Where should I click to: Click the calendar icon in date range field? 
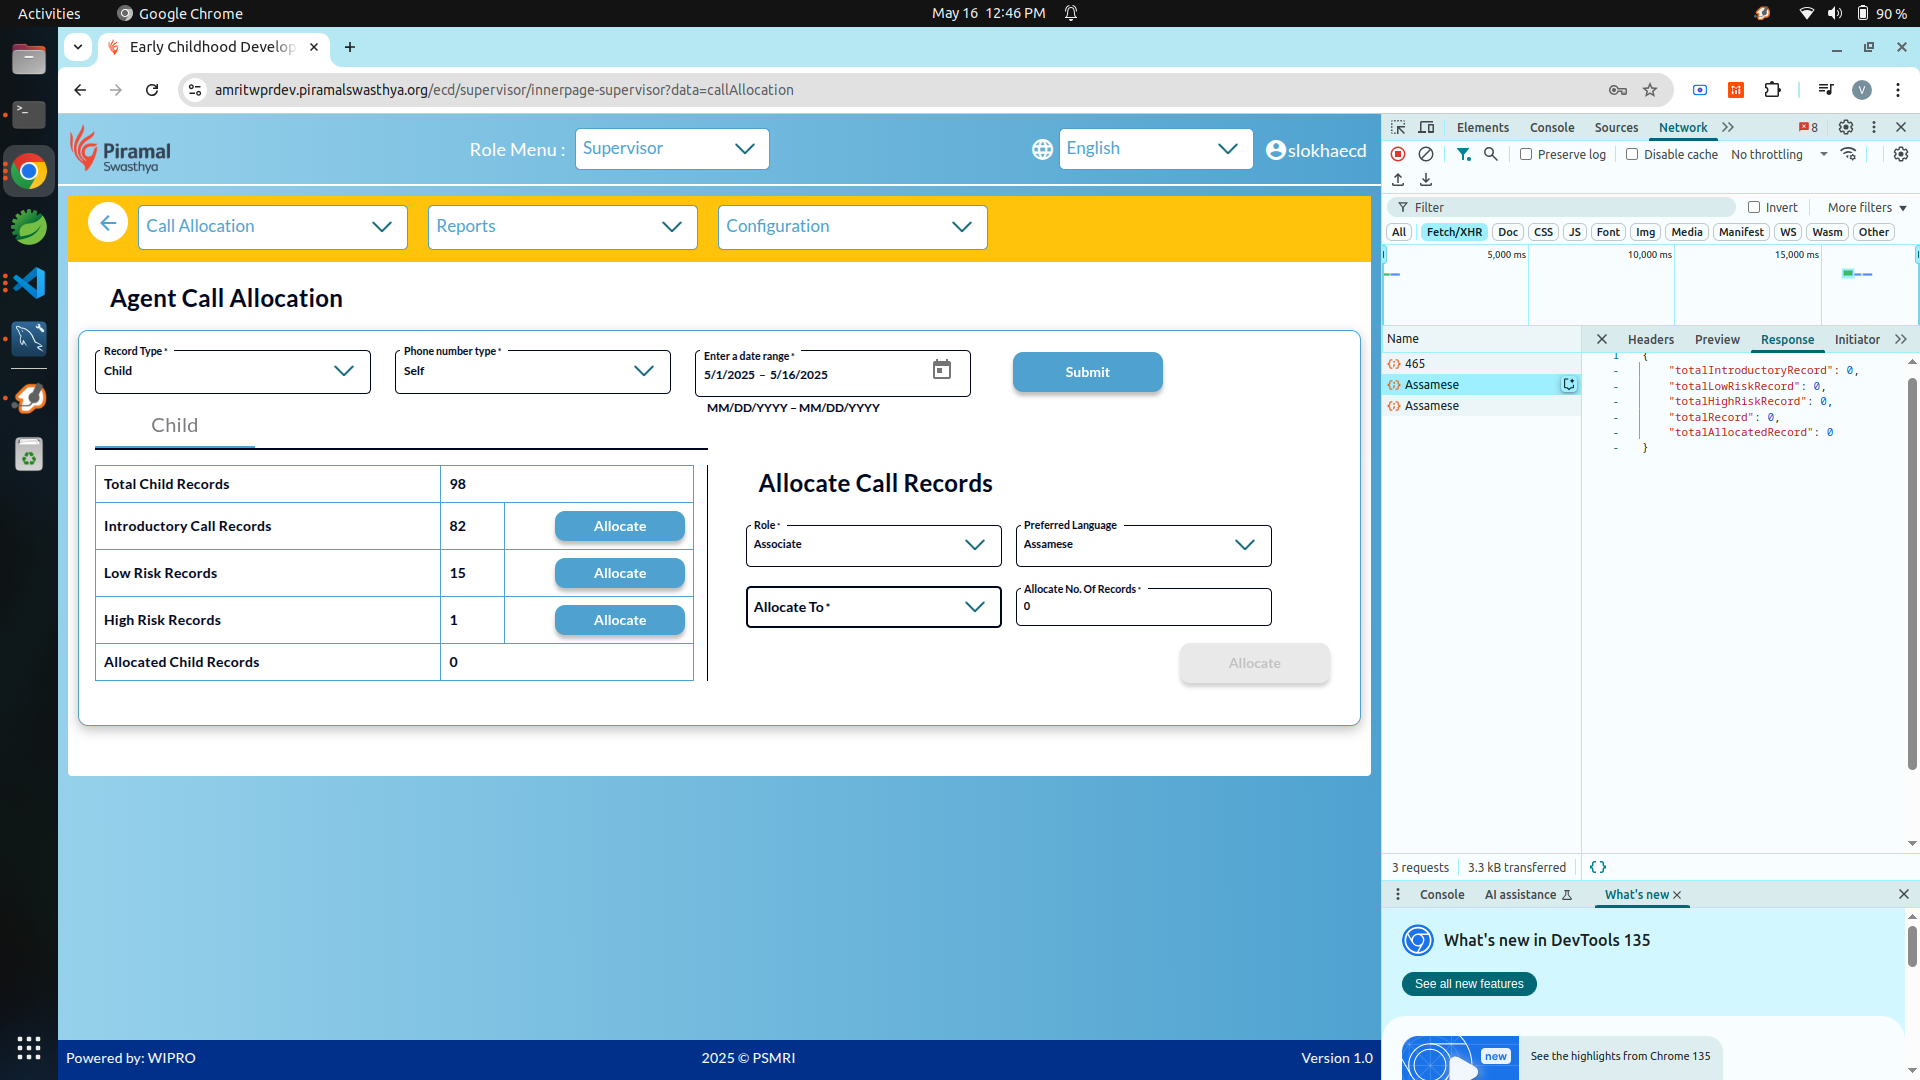click(x=941, y=370)
